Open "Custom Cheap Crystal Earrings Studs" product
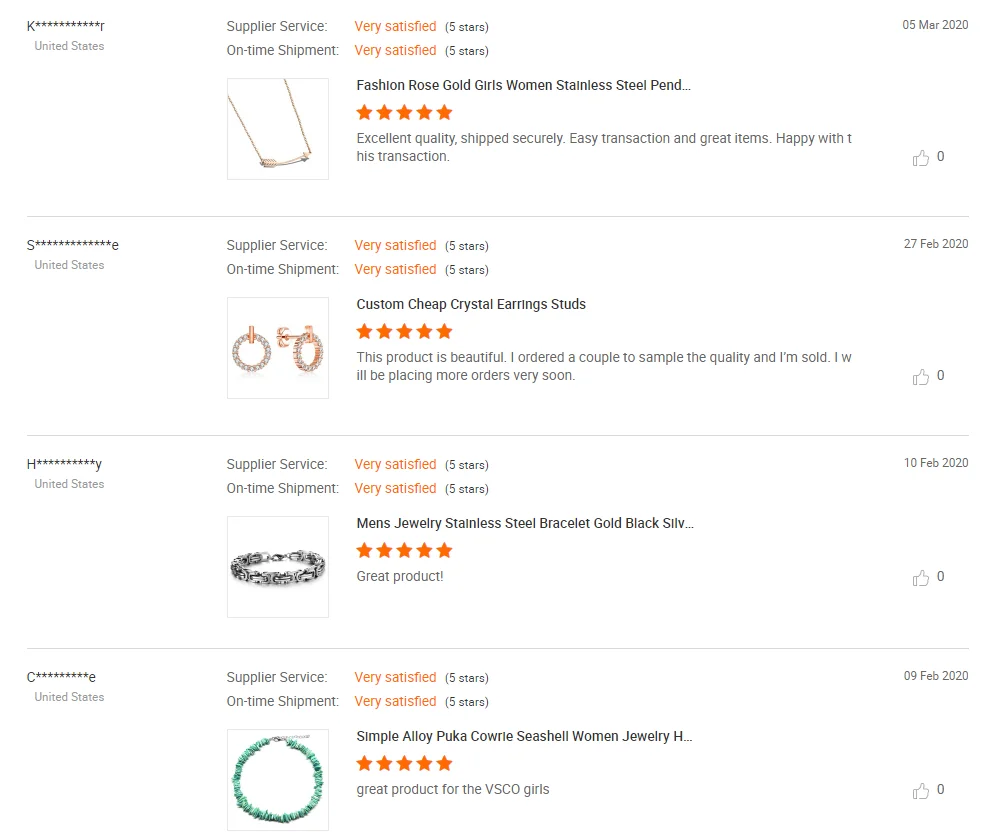The image size is (991, 838). click(x=471, y=305)
